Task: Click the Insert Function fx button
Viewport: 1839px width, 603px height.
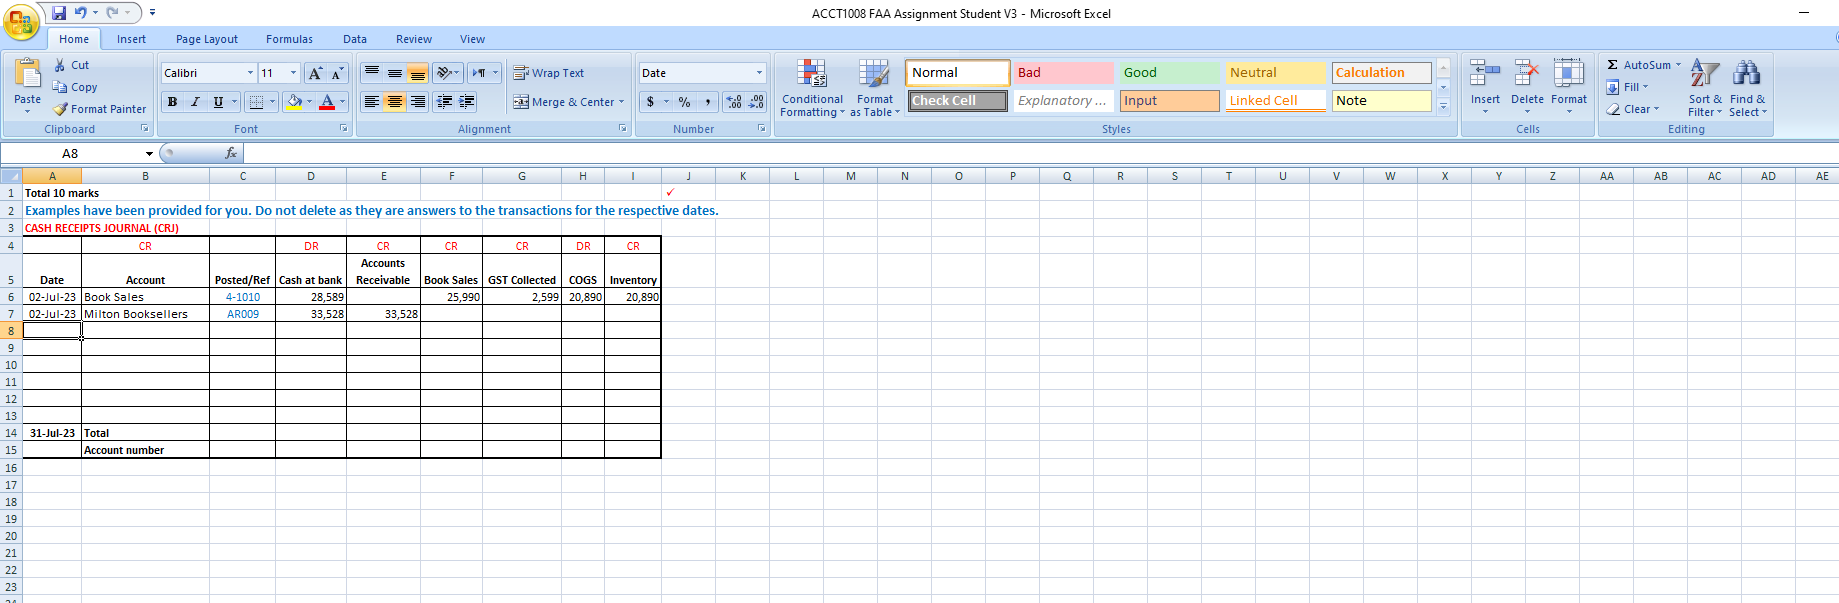Action: tap(231, 153)
